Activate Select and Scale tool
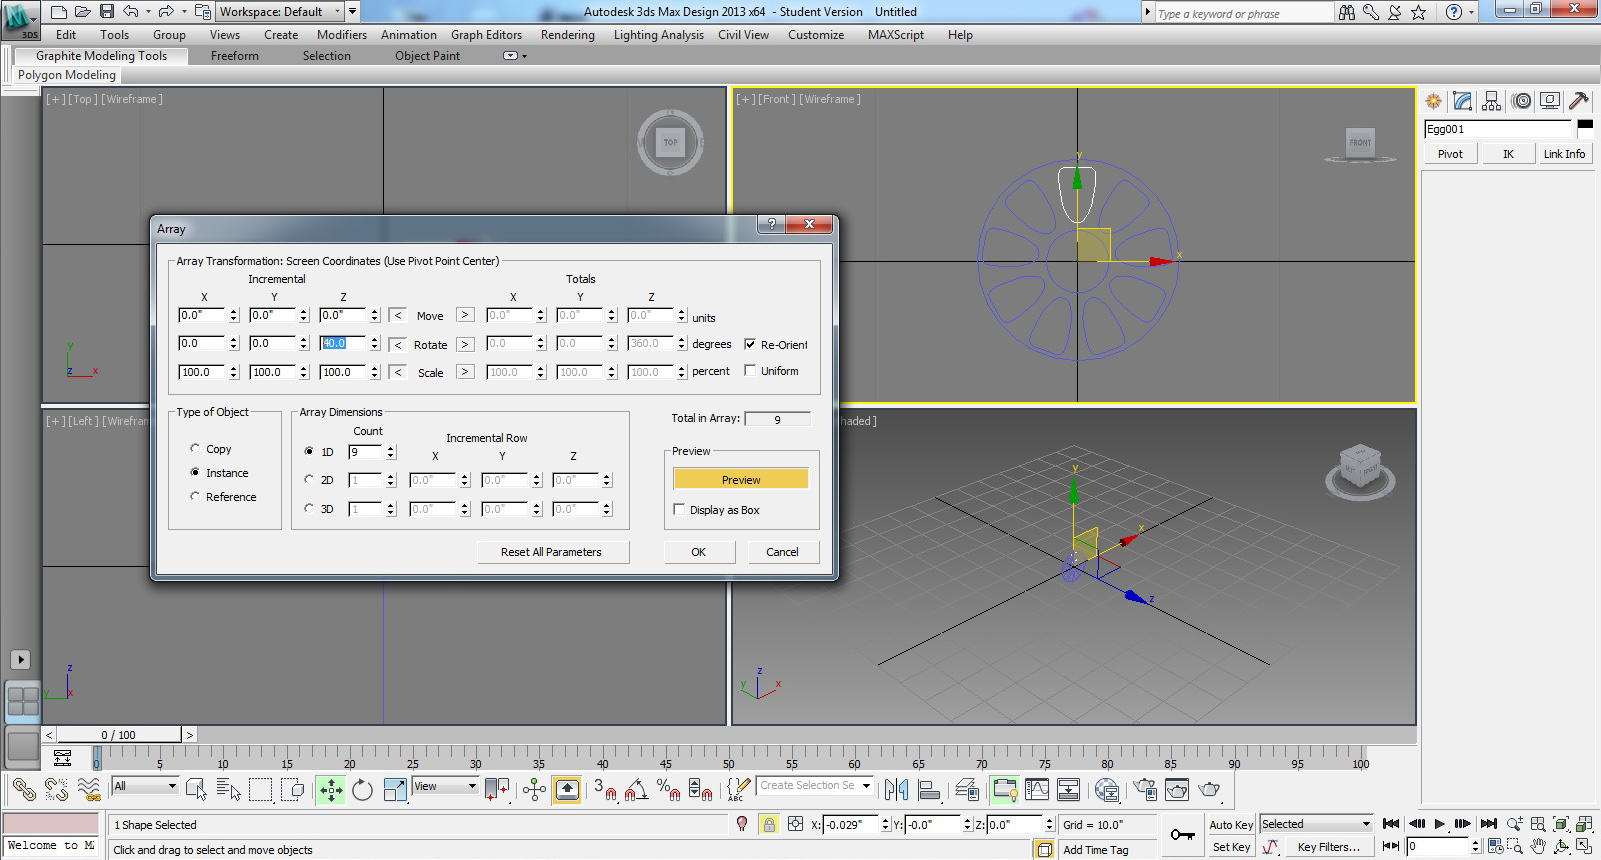1601x860 pixels. (x=395, y=790)
